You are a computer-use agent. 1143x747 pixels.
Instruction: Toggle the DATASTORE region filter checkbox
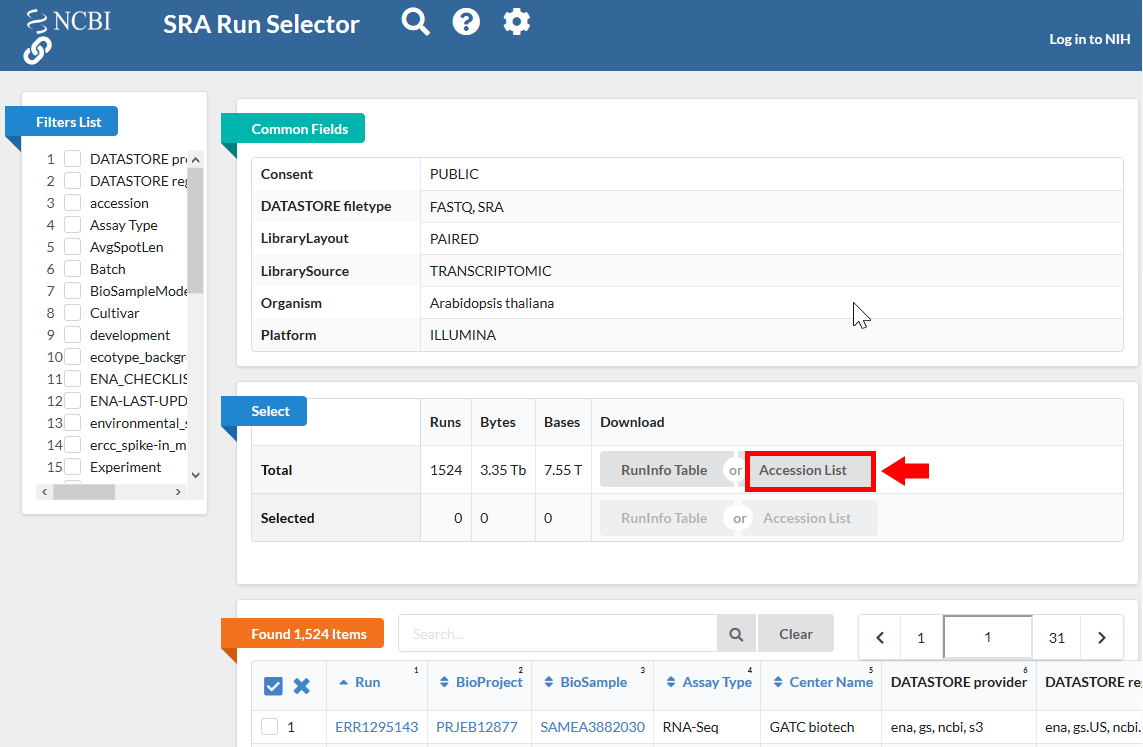click(72, 181)
